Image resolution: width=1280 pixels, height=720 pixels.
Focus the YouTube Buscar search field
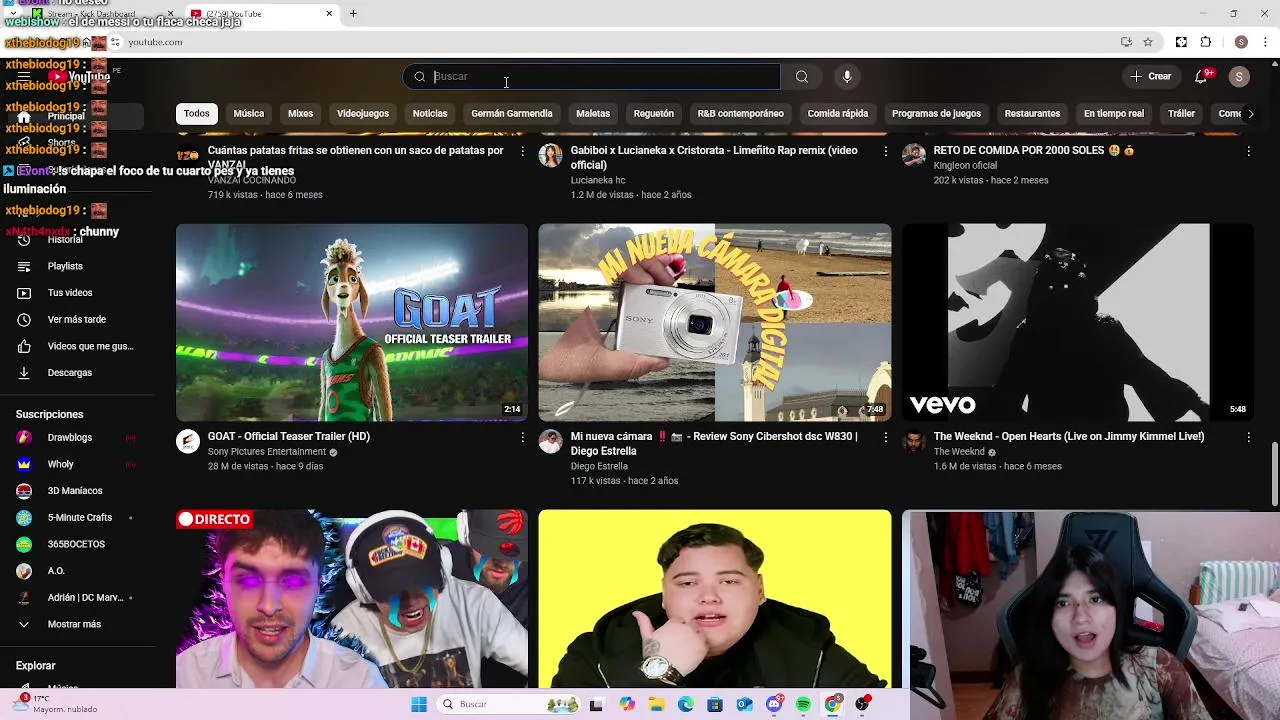coord(592,77)
